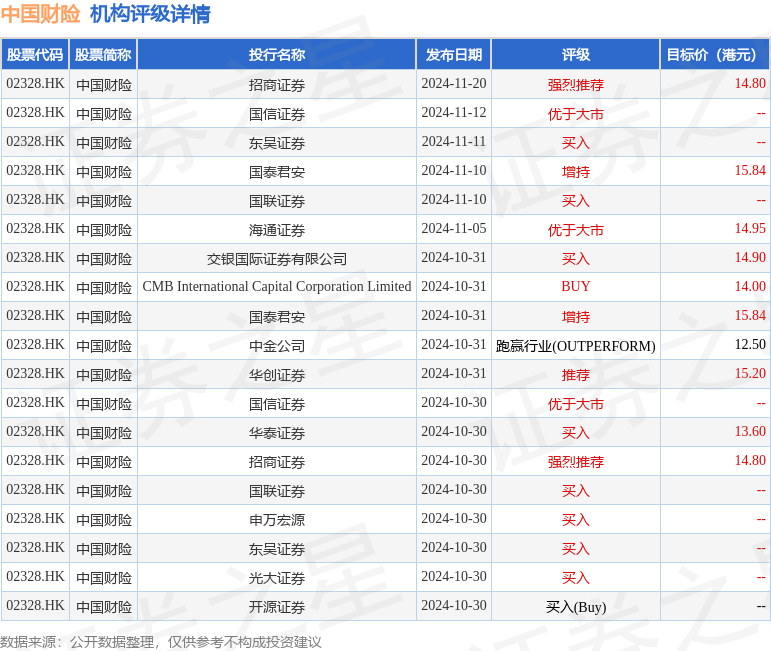Click 增持 rating dated 2024-10-31
Viewport: 771px width, 651px height.
[576, 317]
